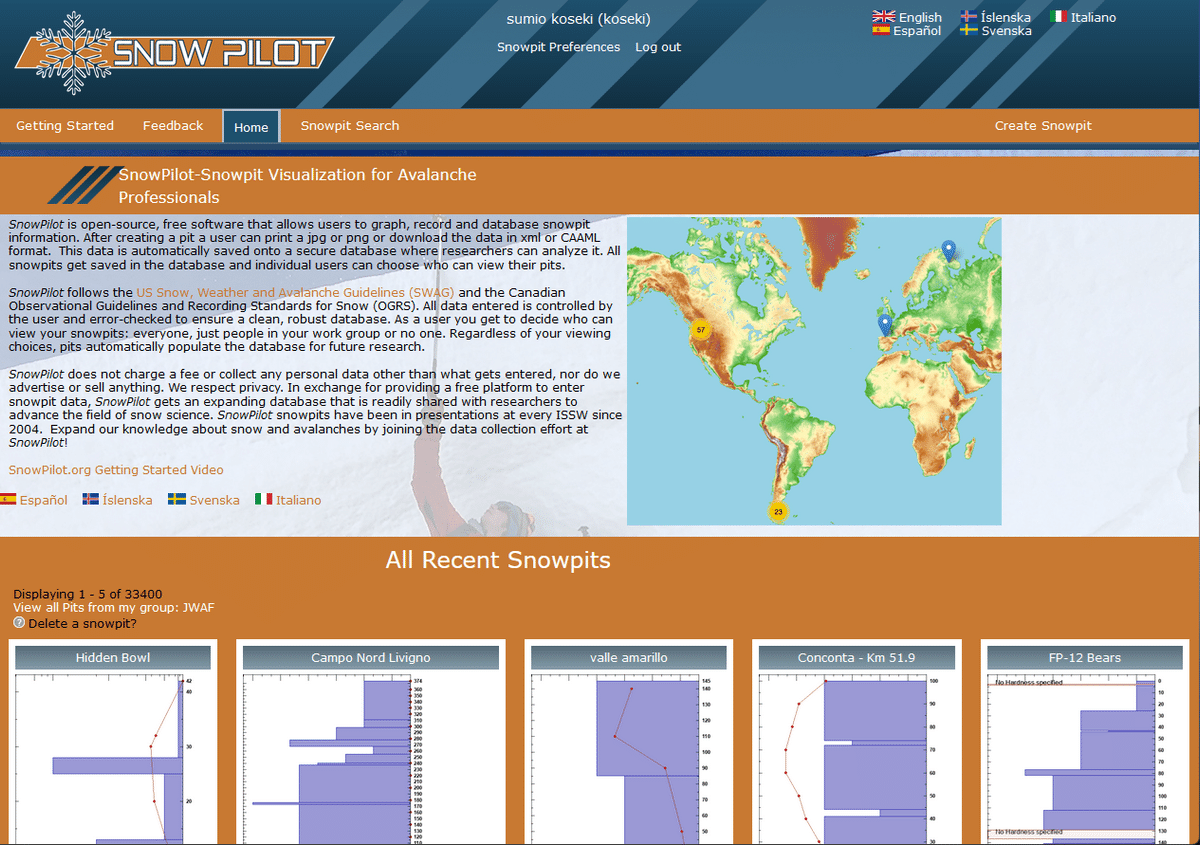1200x845 pixels.
Task: Switch language to English
Action: [920, 17]
